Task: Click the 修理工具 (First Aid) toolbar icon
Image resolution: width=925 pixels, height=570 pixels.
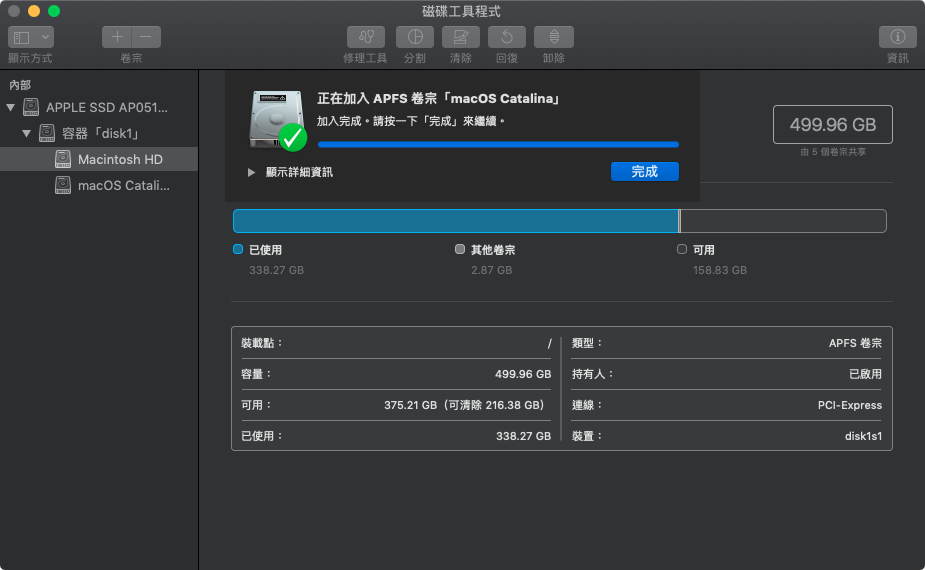Action: pyautogui.click(x=364, y=37)
